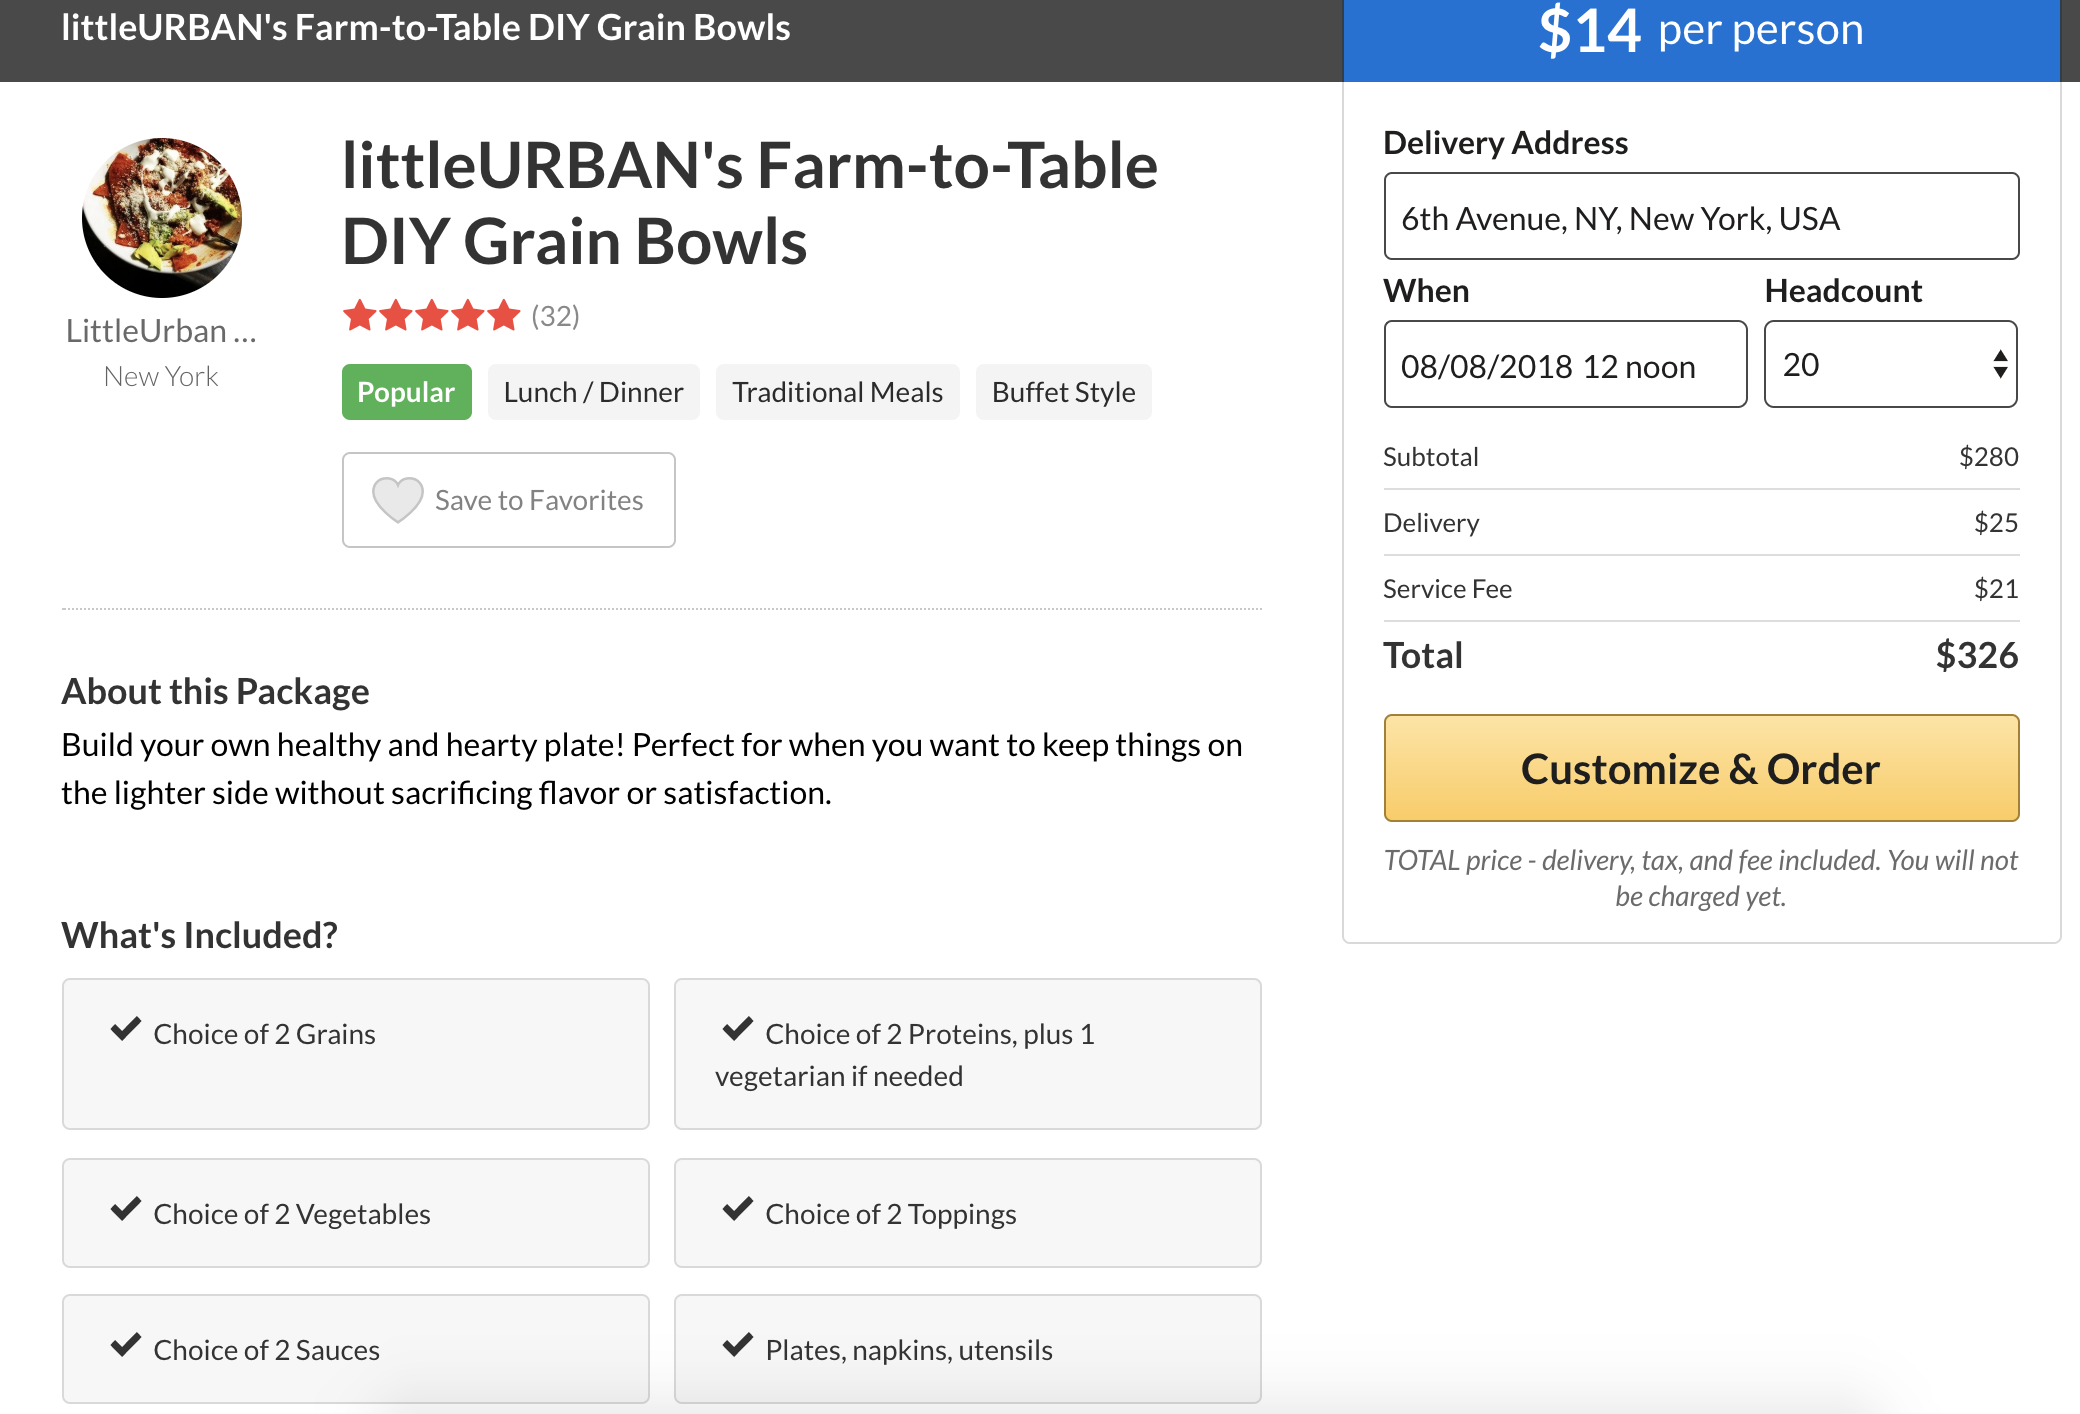Click the Delivery Address input field

pyautogui.click(x=1700, y=217)
